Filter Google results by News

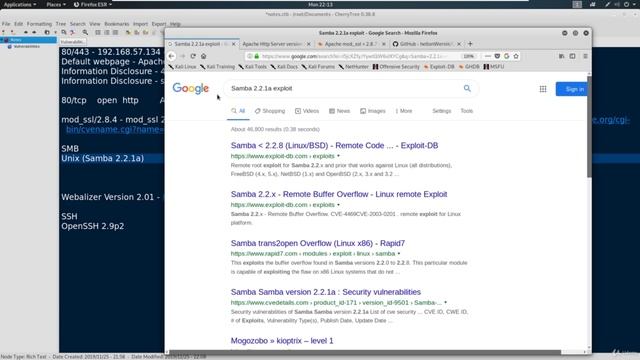click(340, 111)
